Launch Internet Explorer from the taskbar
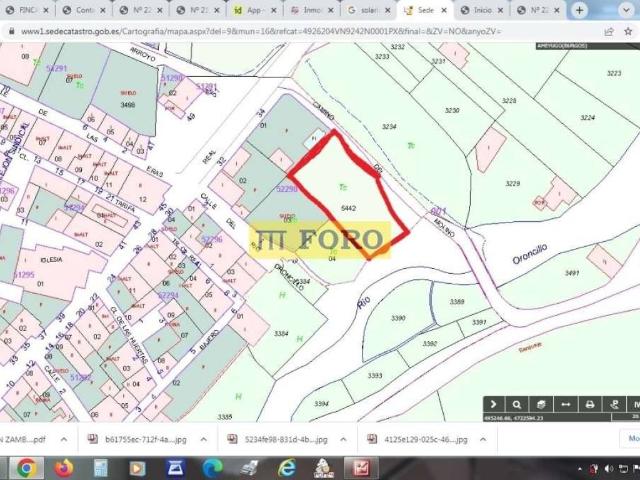 tap(287, 468)
